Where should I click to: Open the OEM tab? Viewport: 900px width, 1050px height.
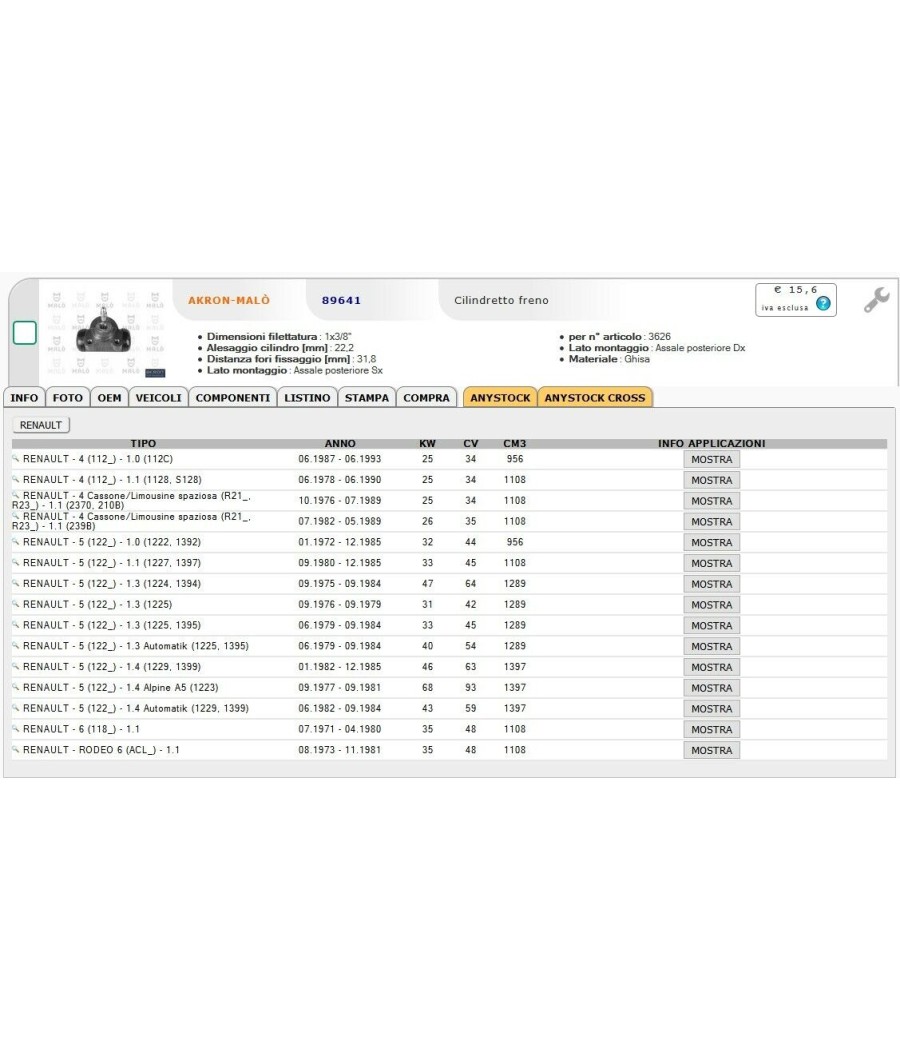click(109, 398)
